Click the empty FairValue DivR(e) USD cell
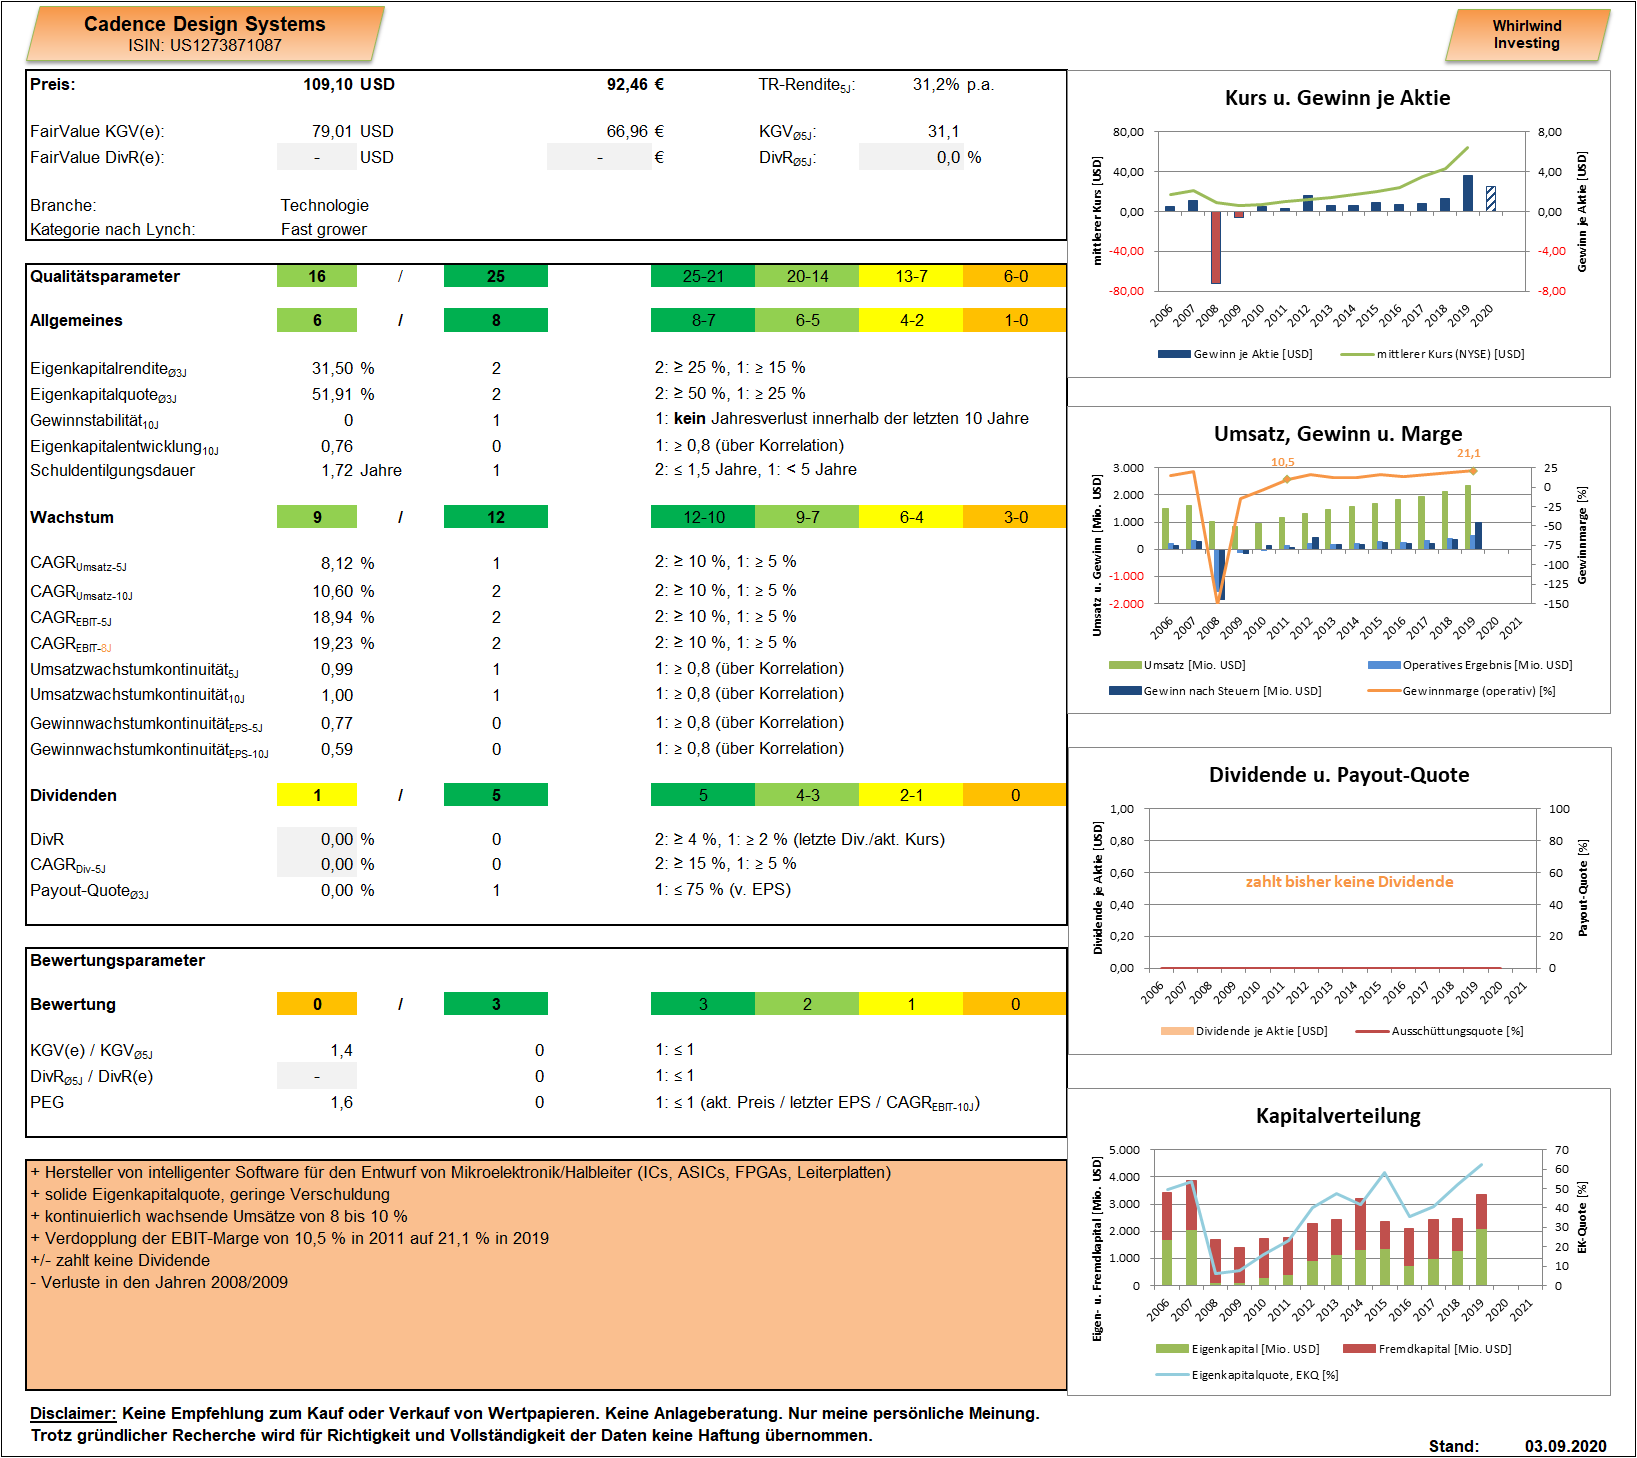 (x=317, y=157)
